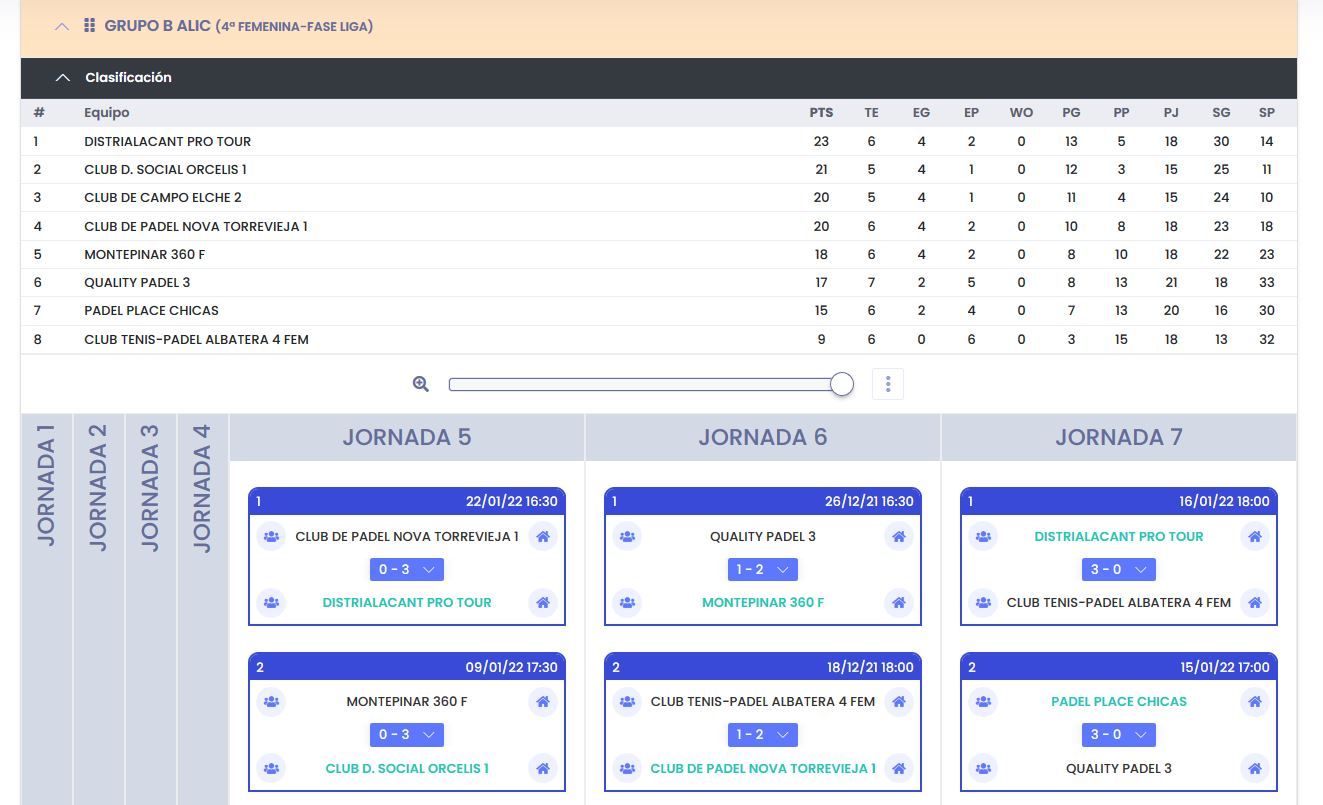Image resolution: width=1323 pixels, height=805 pixels.
Task: Click home icon beside CLUB TENIS-PADEL ALBATERA 4 FEM in Jornada 6
Action: (899, 702)
